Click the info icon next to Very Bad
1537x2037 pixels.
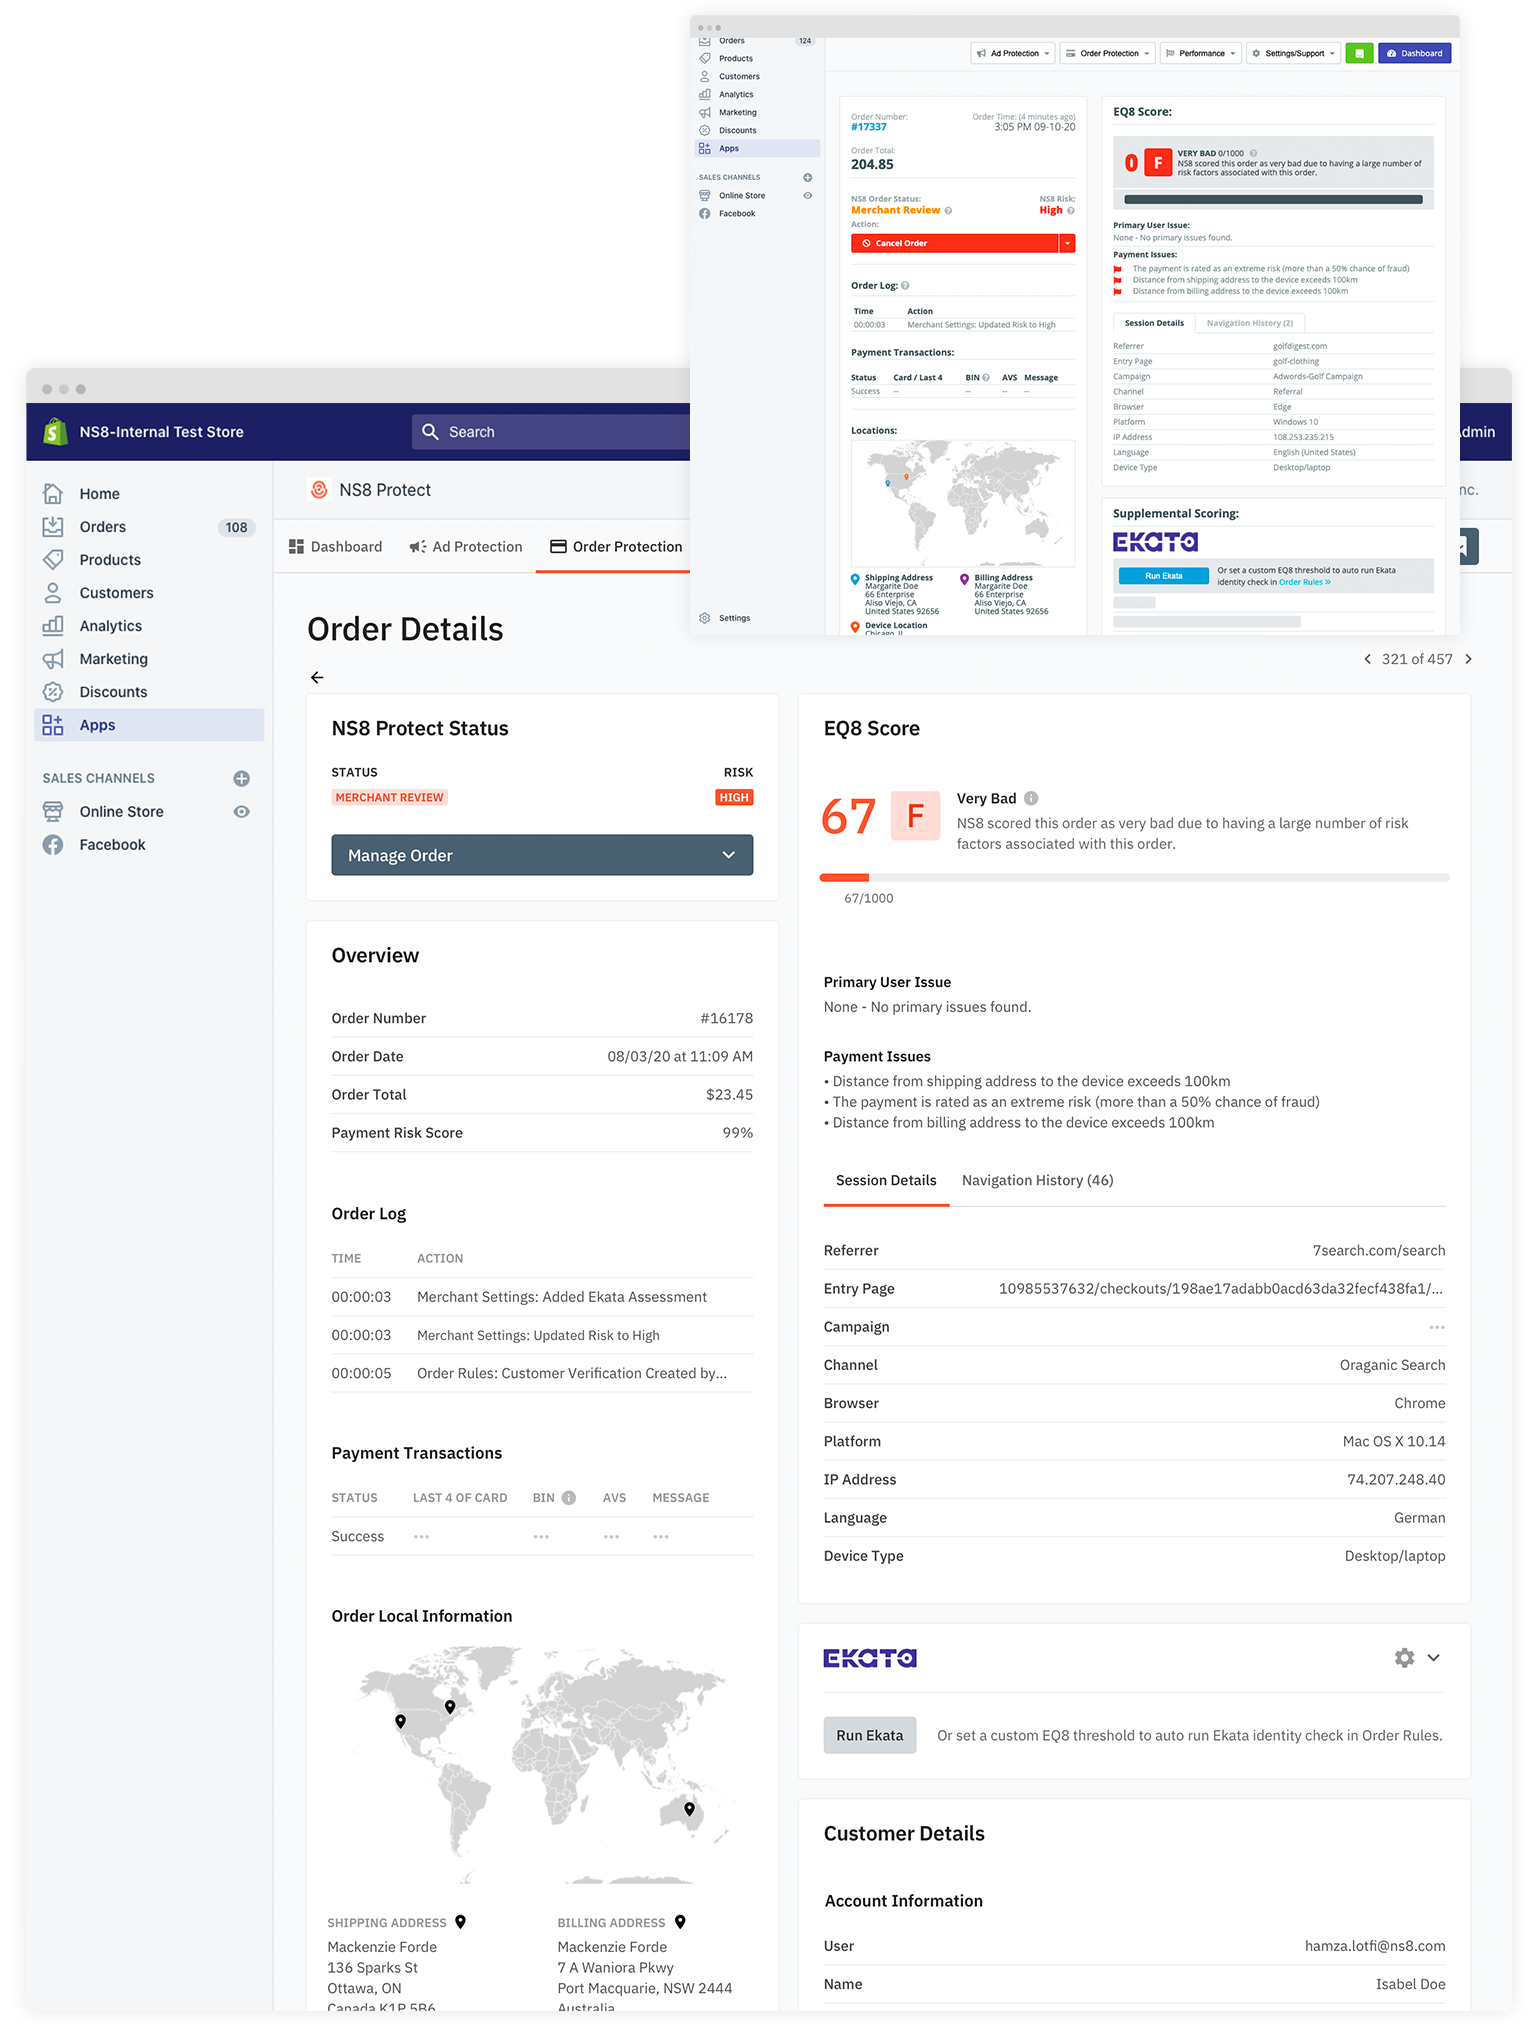coord(1031,798)
